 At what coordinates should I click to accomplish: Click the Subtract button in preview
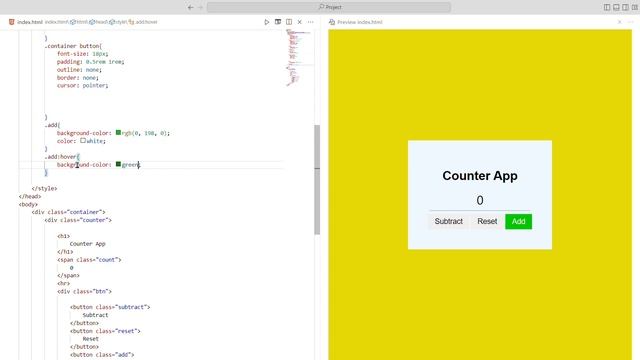[x=449, y=221]
